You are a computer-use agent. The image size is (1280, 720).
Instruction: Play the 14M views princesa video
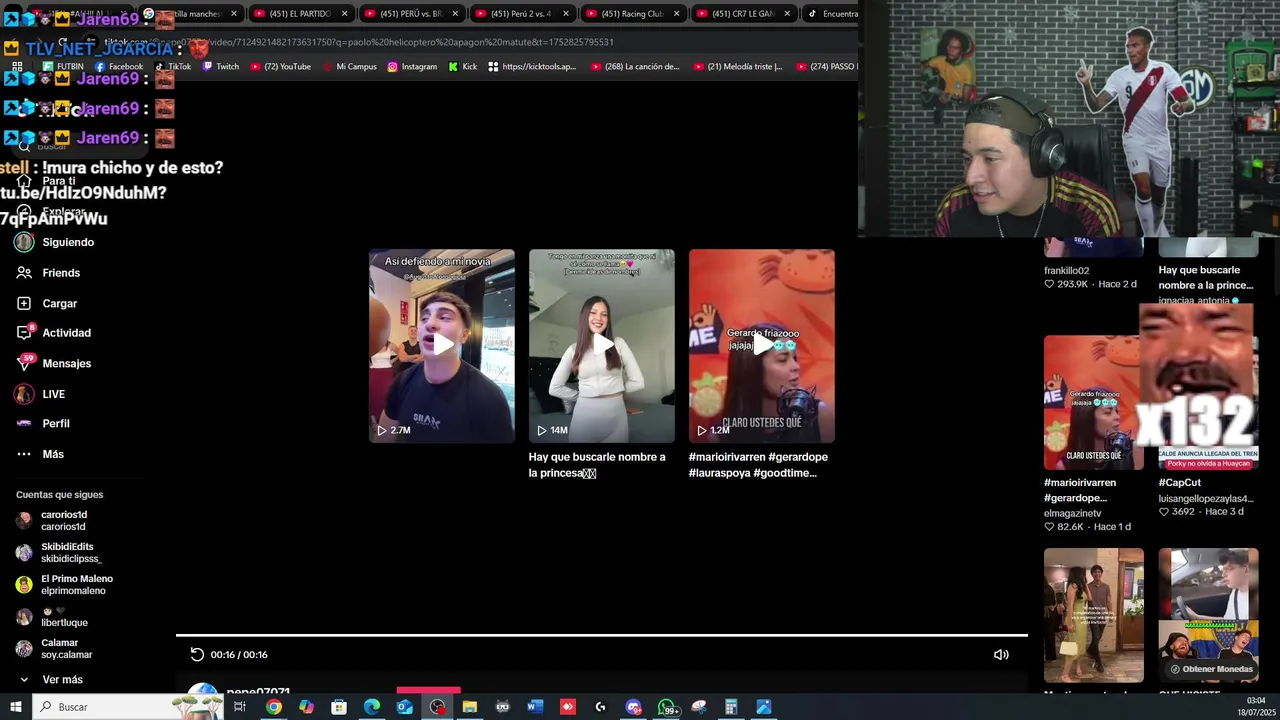click(602, 345)
